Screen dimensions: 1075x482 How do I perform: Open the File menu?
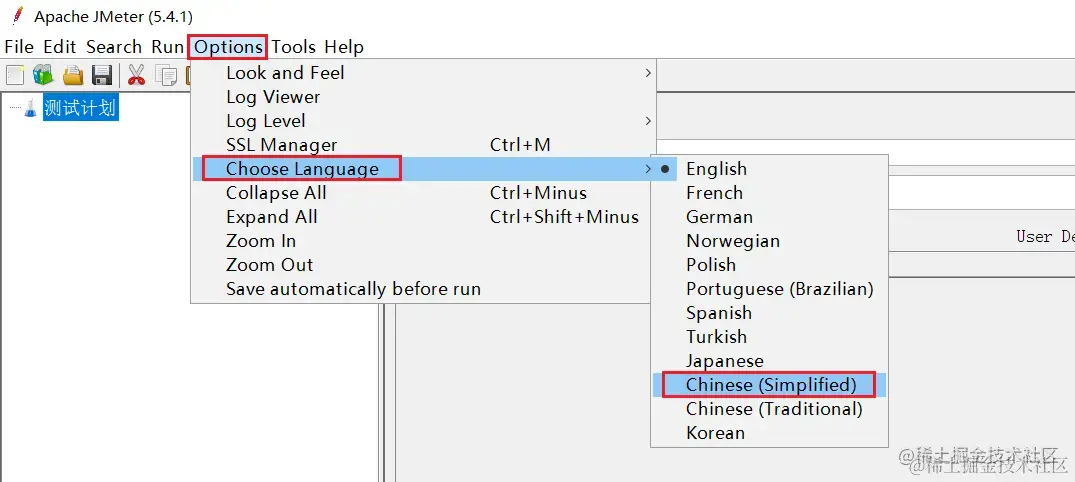[x=19, y=47]
